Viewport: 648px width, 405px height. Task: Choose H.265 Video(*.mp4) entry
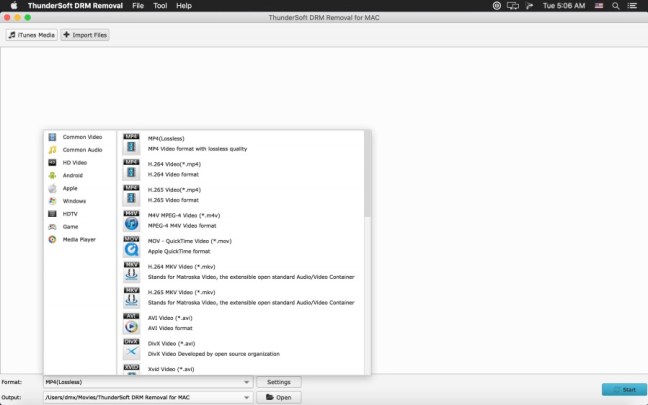pyautogui.click(x=241, y=195)
